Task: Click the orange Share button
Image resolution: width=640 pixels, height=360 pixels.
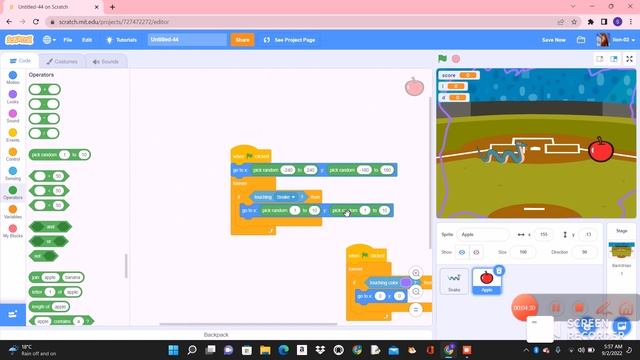Action: tap(242, 40)
